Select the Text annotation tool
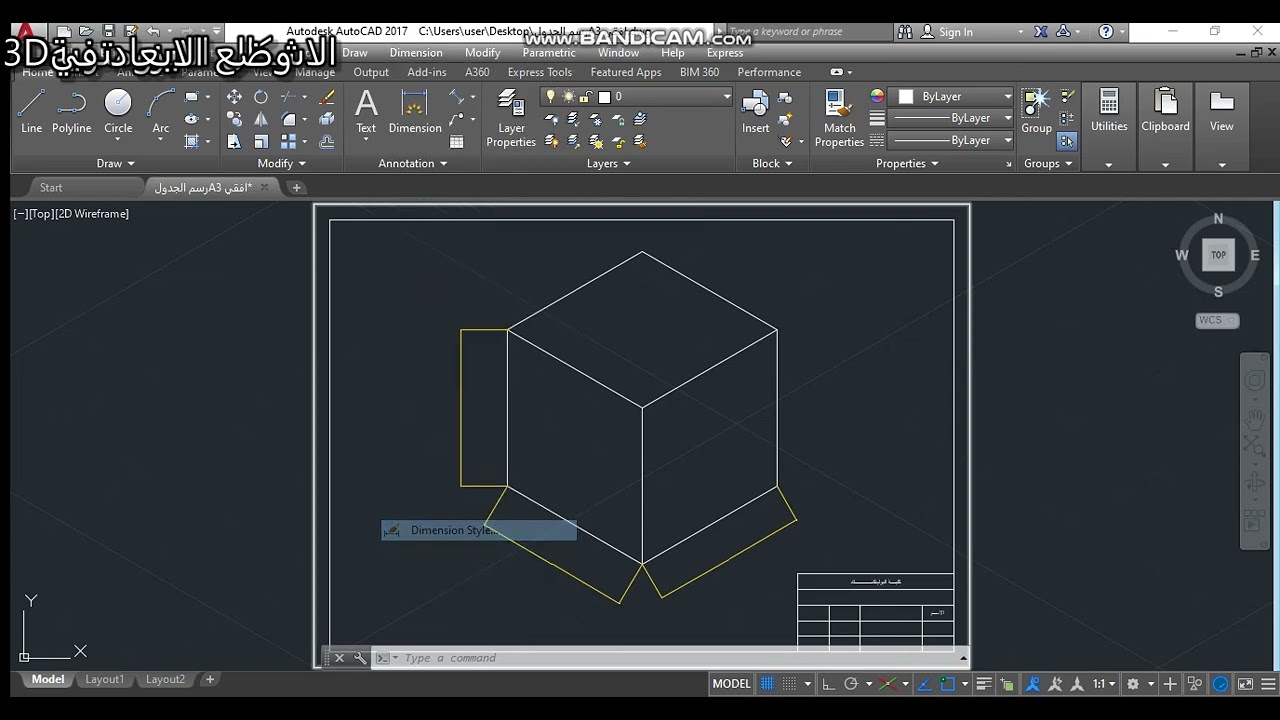This screenshot has height=720, width=1280. click(x=366, y=110)
